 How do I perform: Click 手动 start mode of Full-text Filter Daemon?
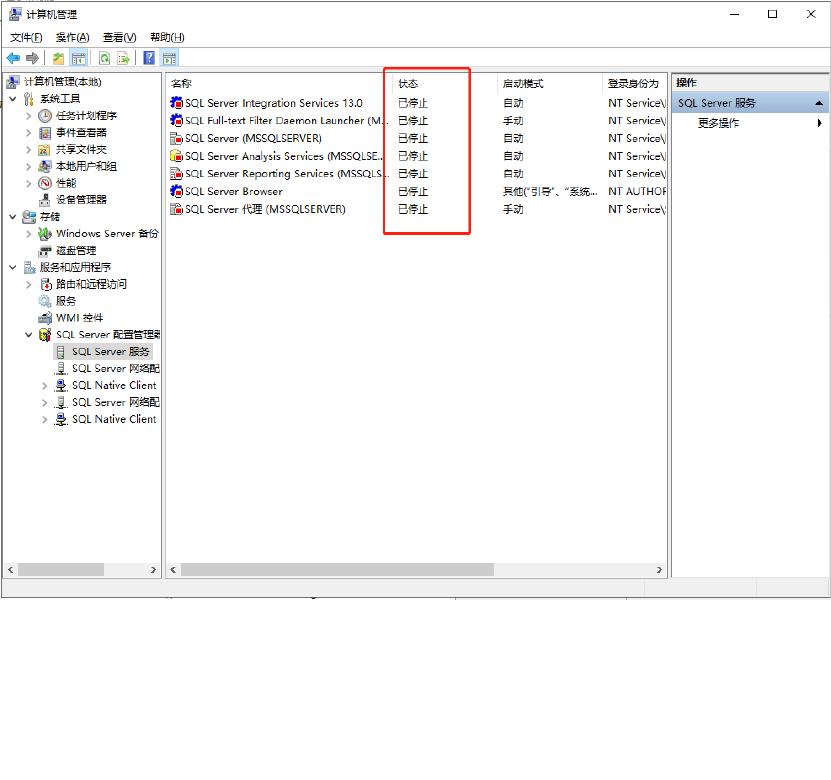click(x=513, y=120)
